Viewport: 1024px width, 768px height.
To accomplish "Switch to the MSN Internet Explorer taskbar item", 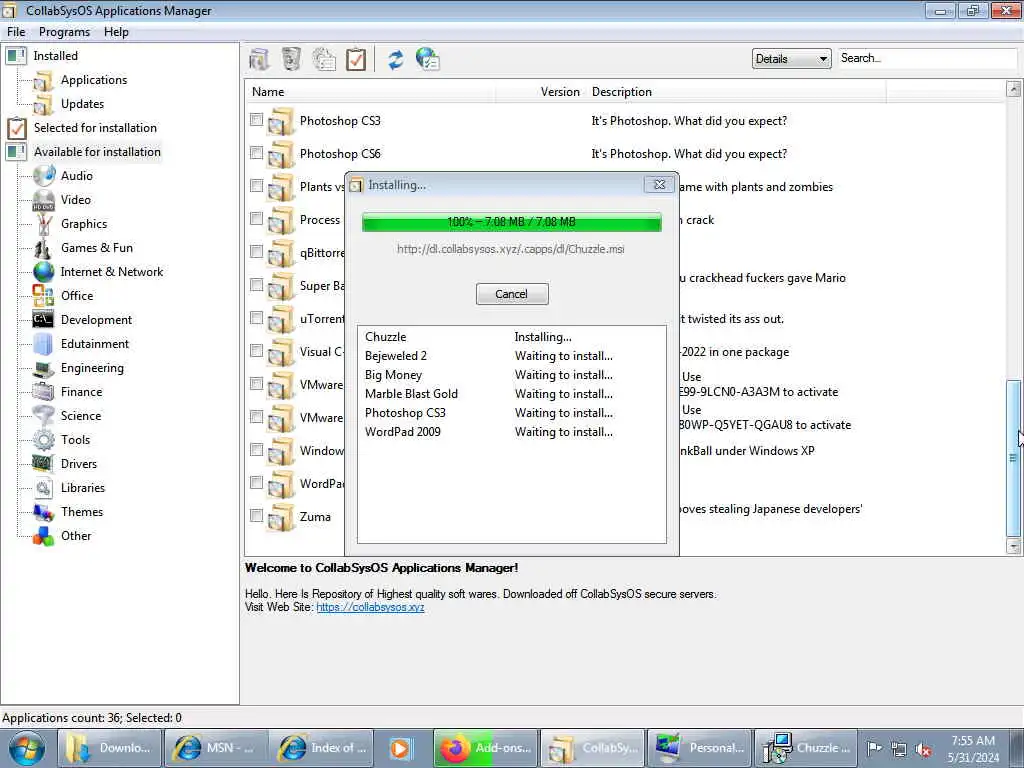I will [x=216, y=748].
